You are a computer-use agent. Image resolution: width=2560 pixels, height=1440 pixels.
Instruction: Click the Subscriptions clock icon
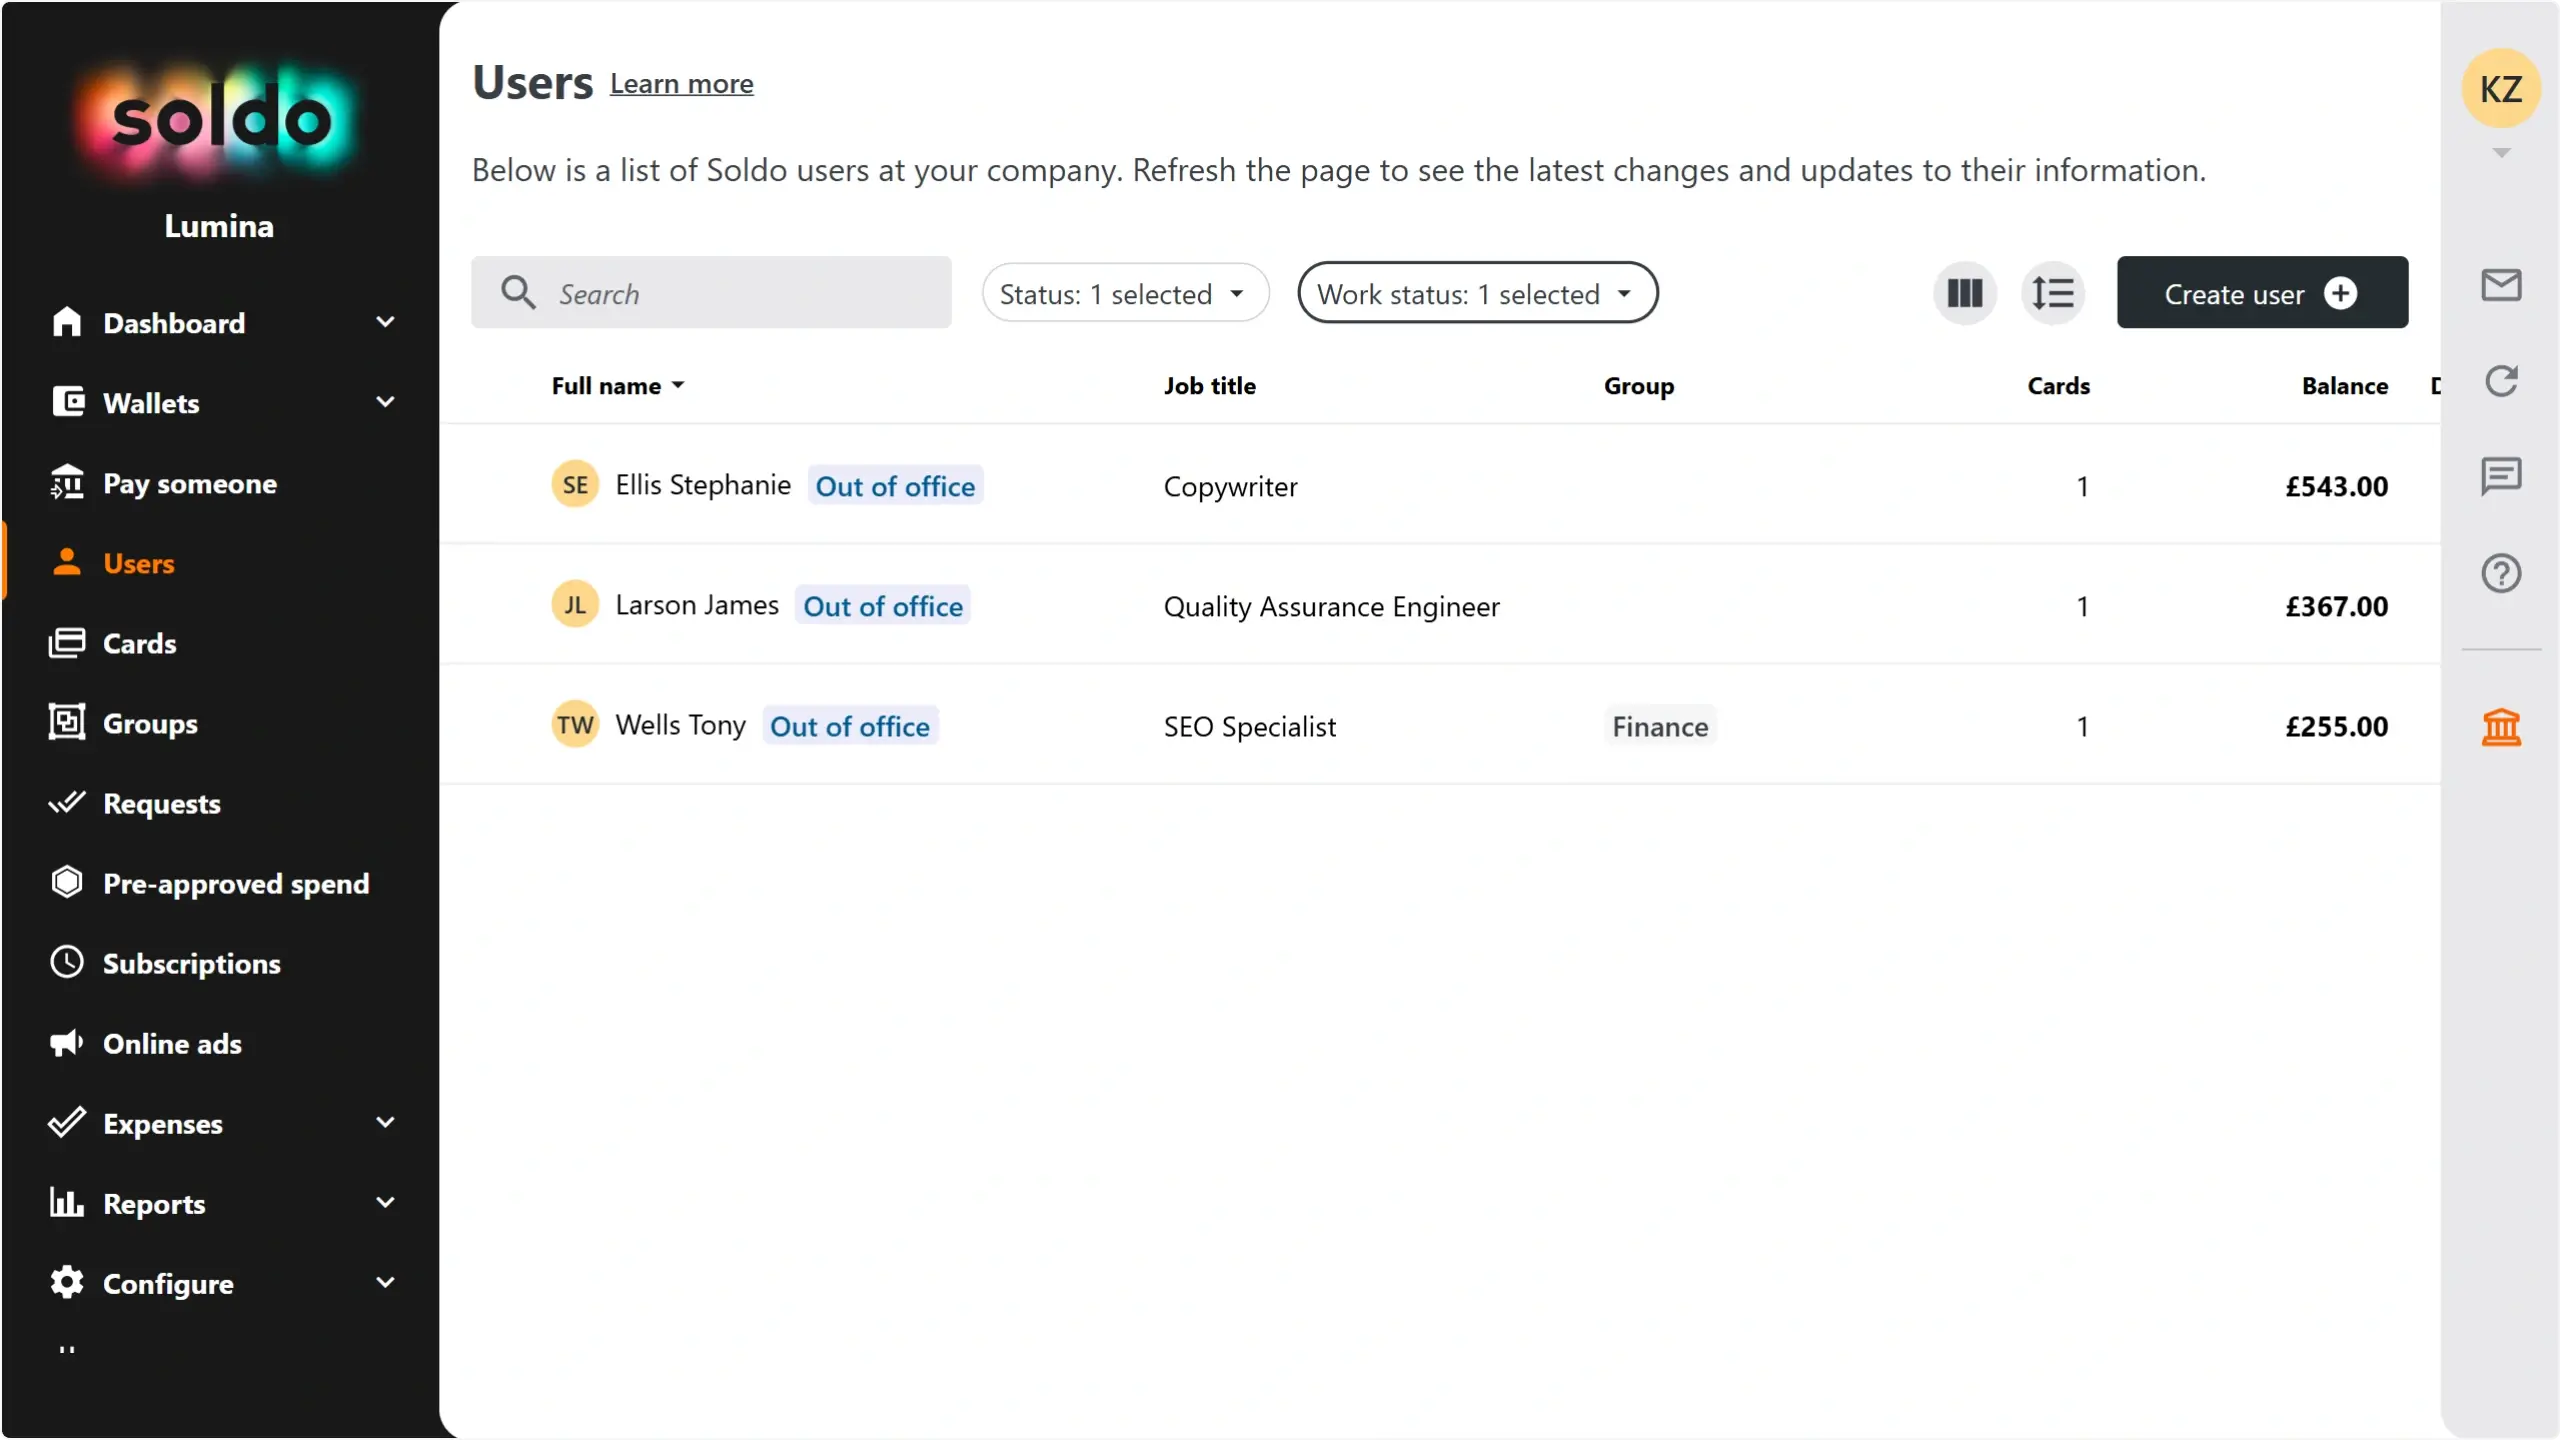67,962
